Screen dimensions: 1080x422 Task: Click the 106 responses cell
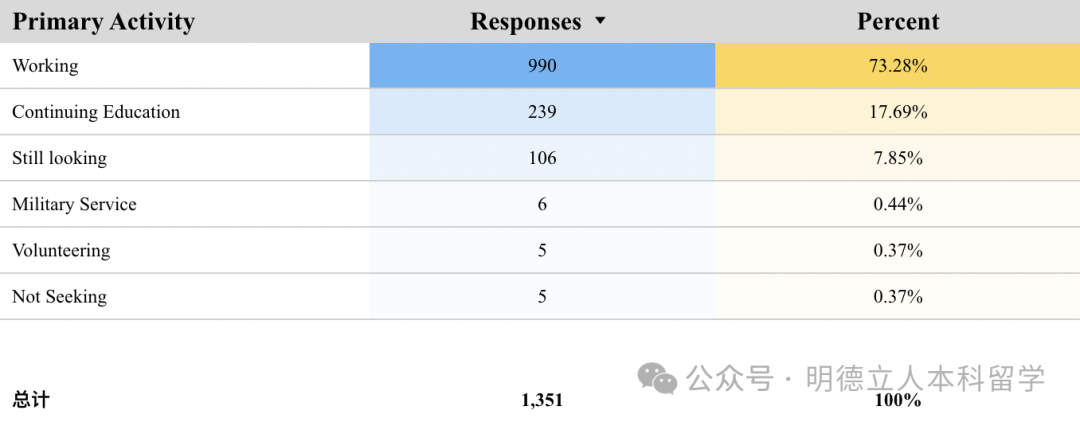[x=542, y=158]
